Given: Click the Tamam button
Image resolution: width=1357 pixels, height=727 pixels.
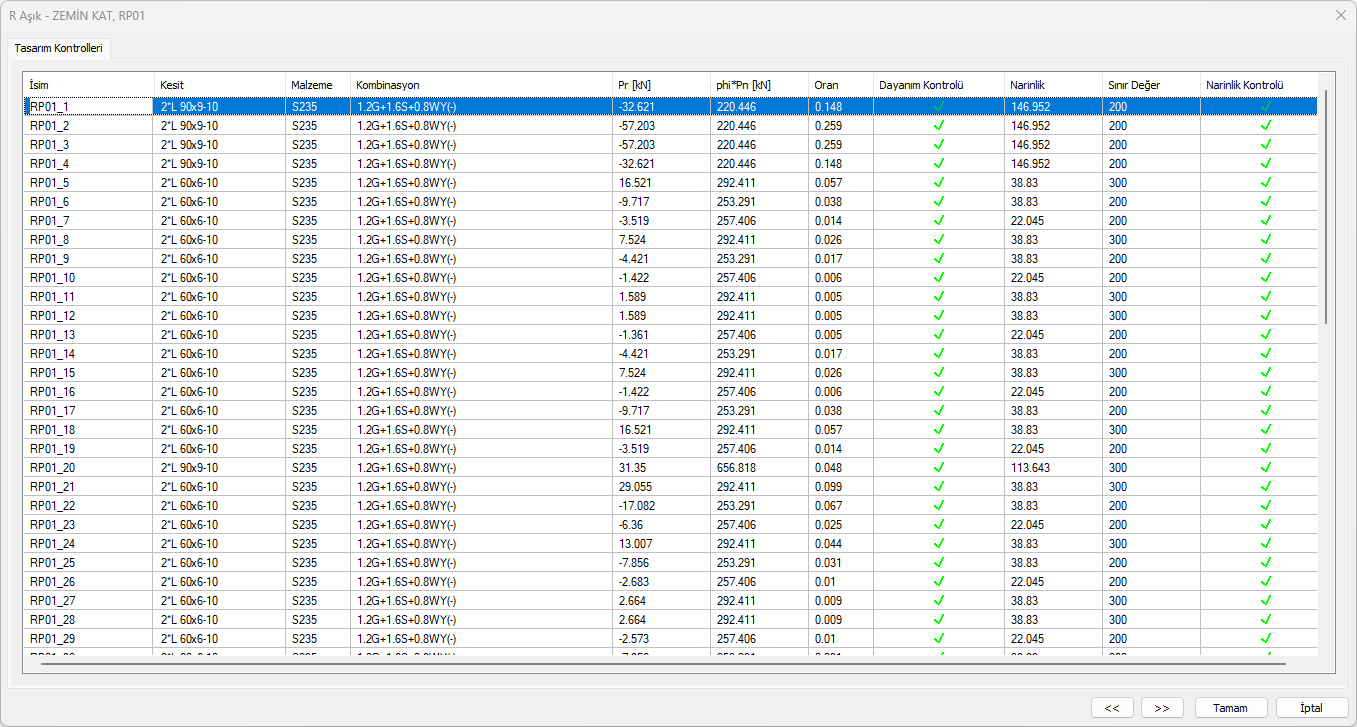Looking at the screenshot, I should tap(1231, 708).
